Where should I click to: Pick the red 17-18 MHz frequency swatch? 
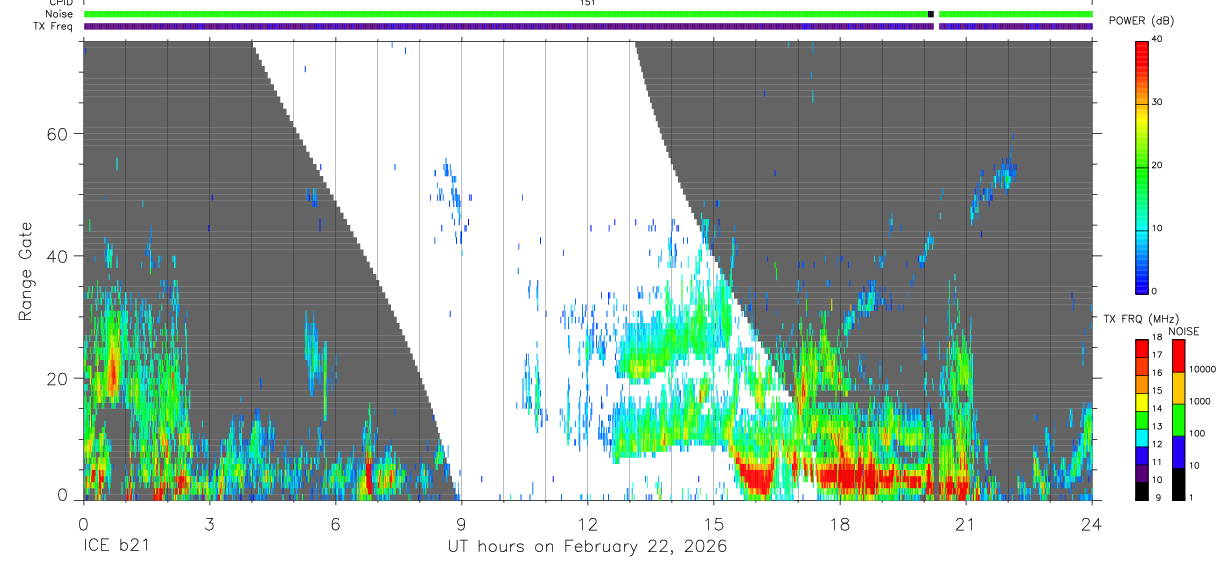pyautogui.click(x=1142, y=349)
